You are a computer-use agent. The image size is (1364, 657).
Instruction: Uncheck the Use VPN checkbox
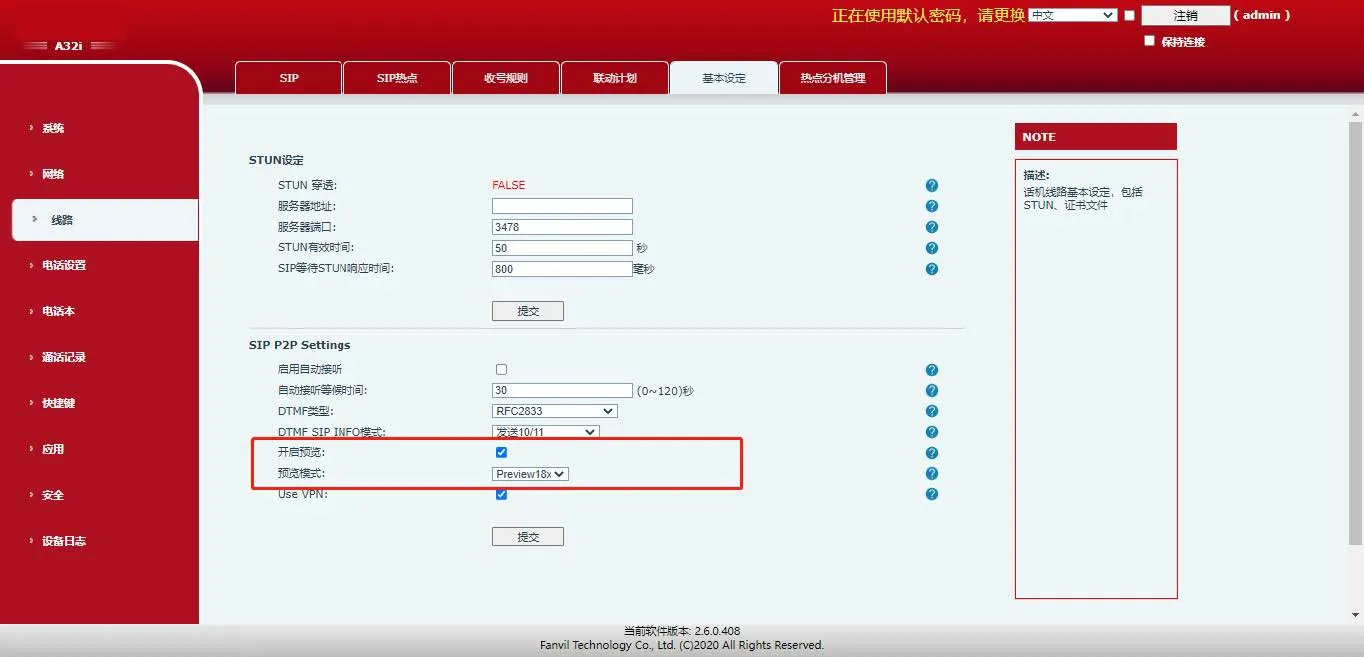501,494
